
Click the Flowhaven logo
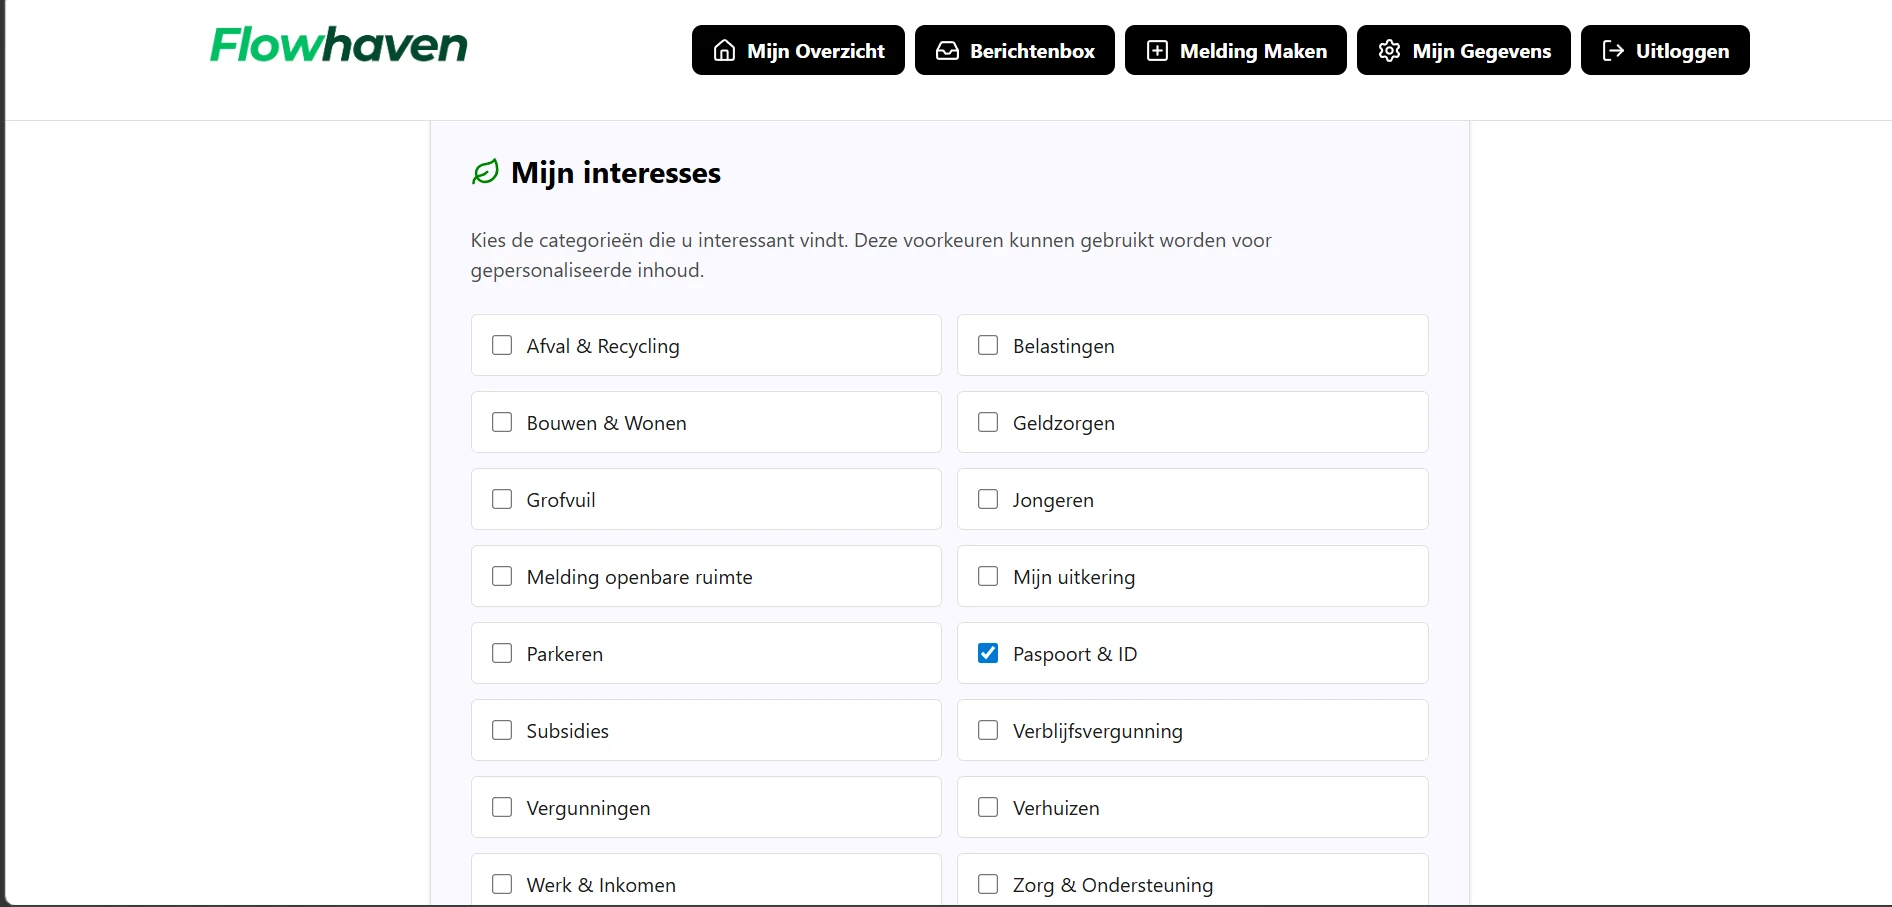click(x=337, y=44)
